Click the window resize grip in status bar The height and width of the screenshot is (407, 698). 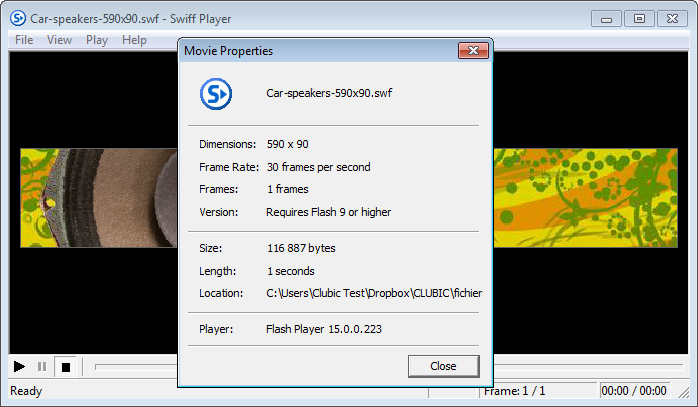683,392
